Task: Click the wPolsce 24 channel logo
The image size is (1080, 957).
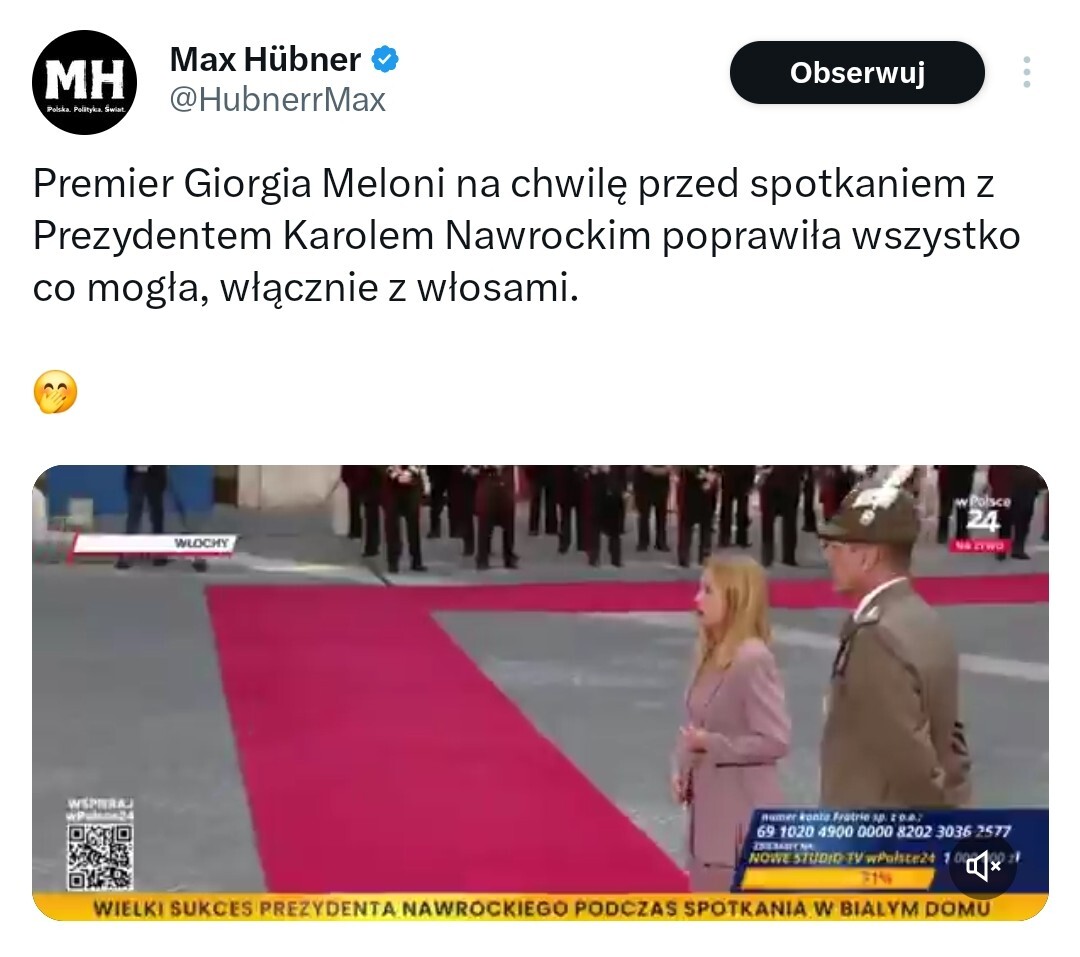Action: (983, 515)
